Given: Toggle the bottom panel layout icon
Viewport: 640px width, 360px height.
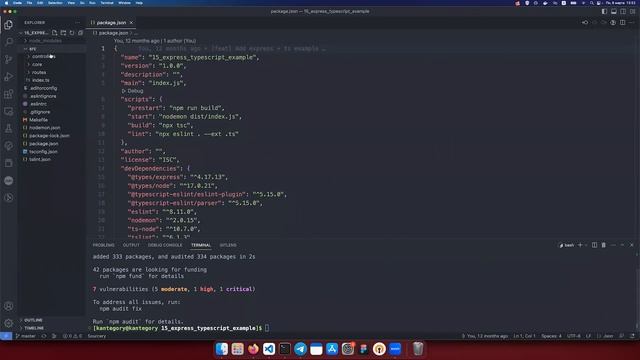Looking at the screenshot, I should (x=613, y=11).
